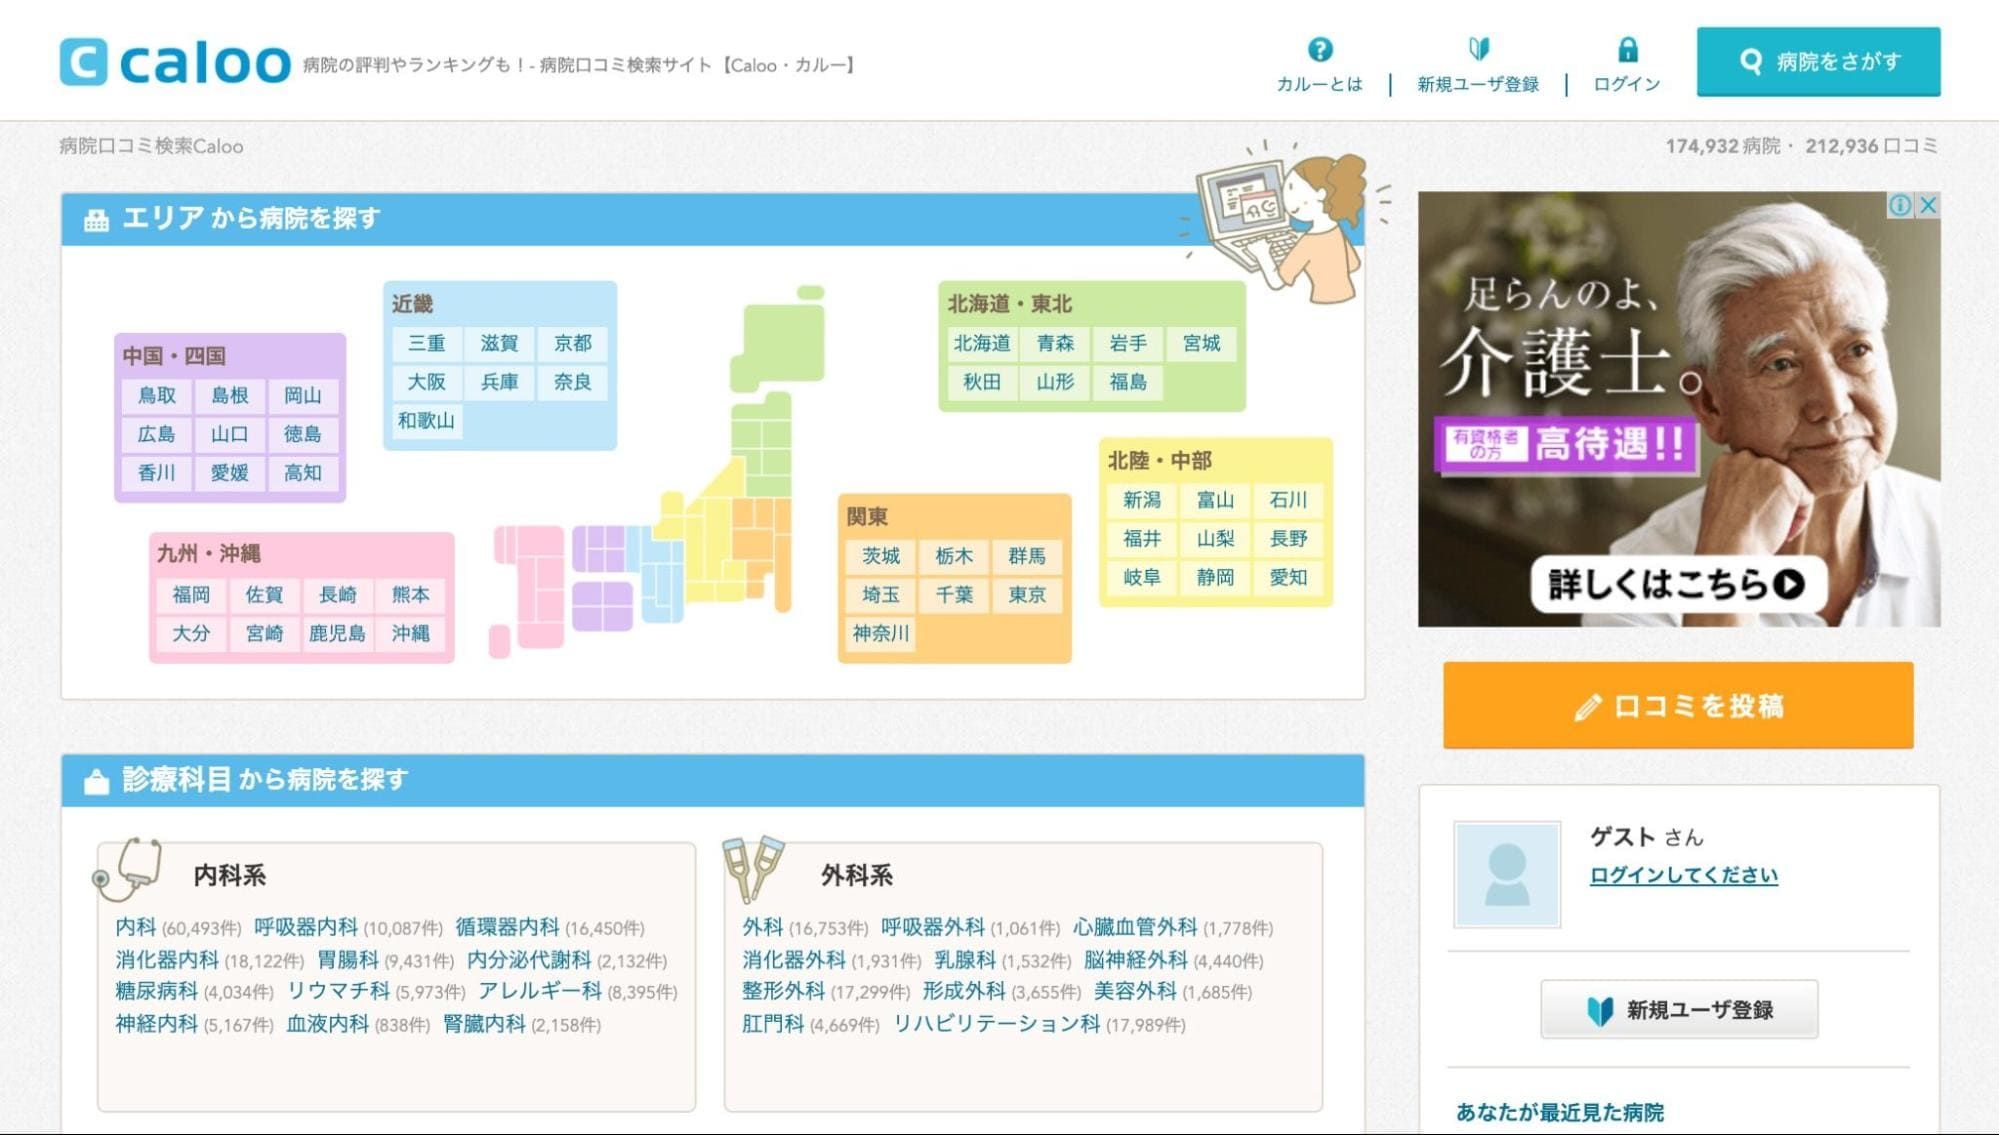Click the 病院口コミ検索Caloo breadcrumb
This screenshot has height=1135, width=1999.
pyautogui.click(x=151, y=146)
